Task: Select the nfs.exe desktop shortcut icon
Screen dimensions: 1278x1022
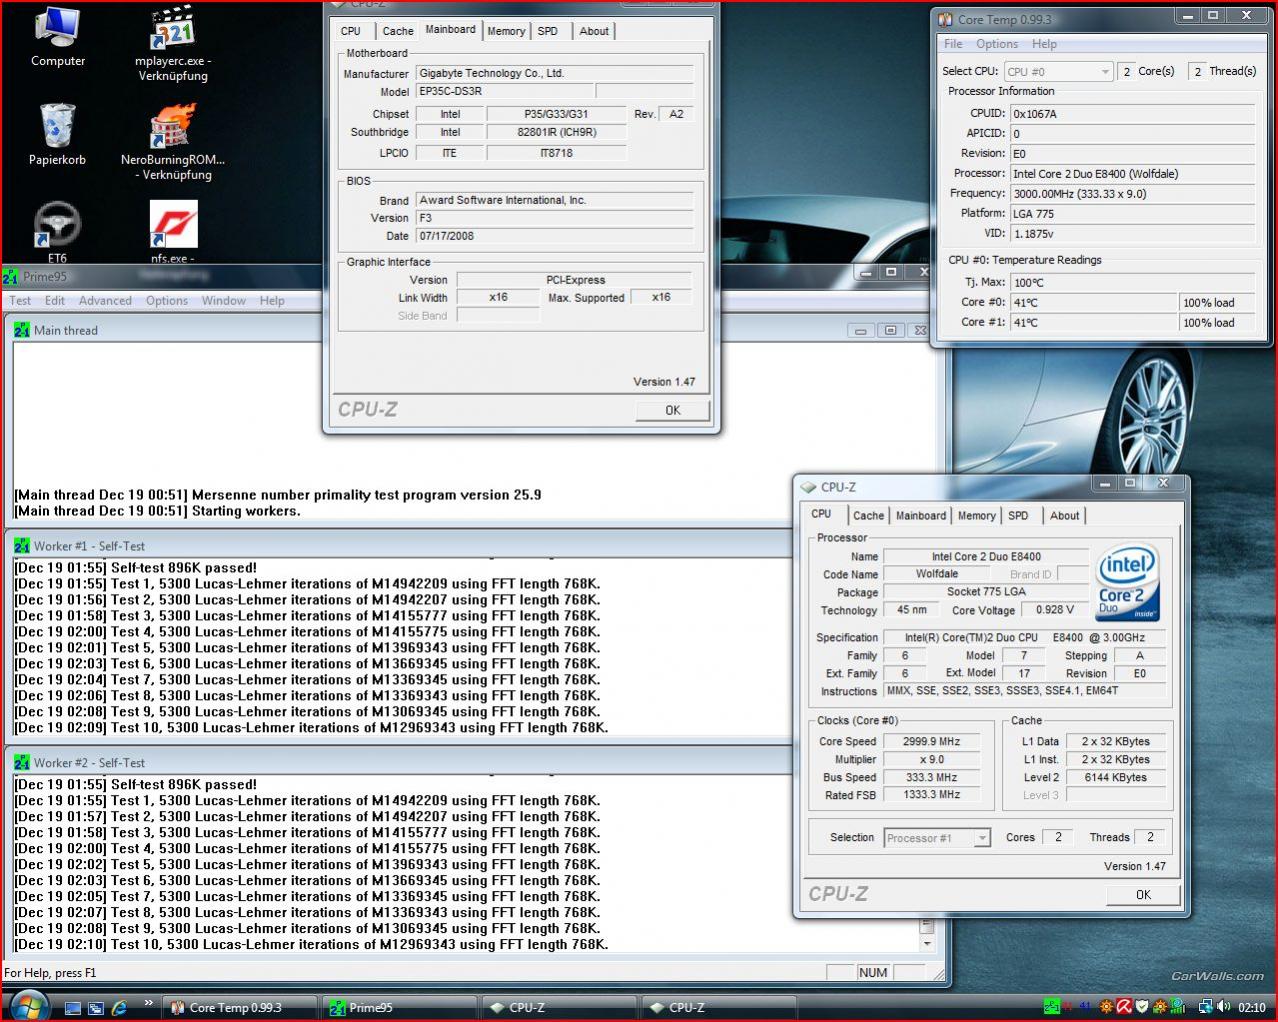Action: [x=173, y=225]
